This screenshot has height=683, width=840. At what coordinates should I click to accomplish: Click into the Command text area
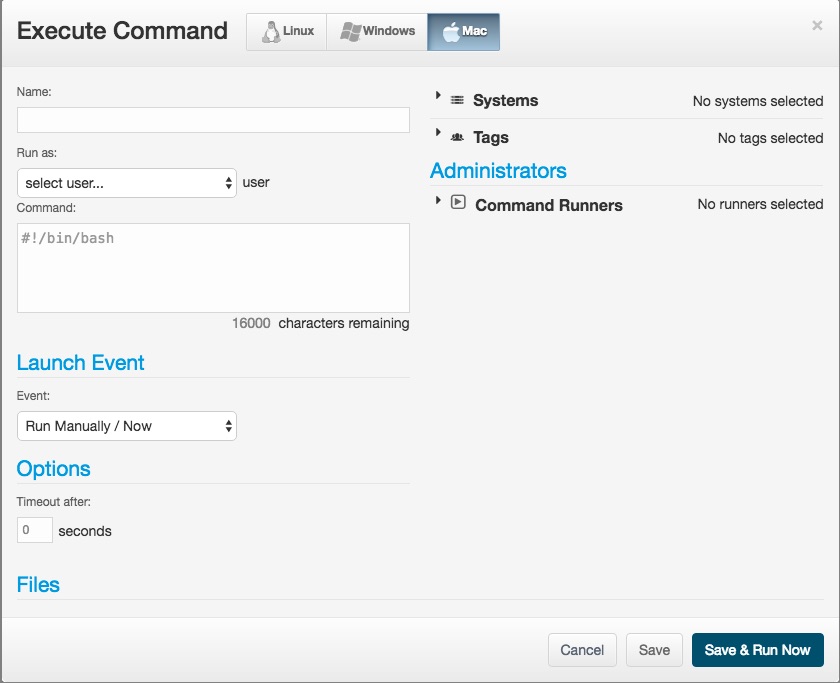click(213, 267)
